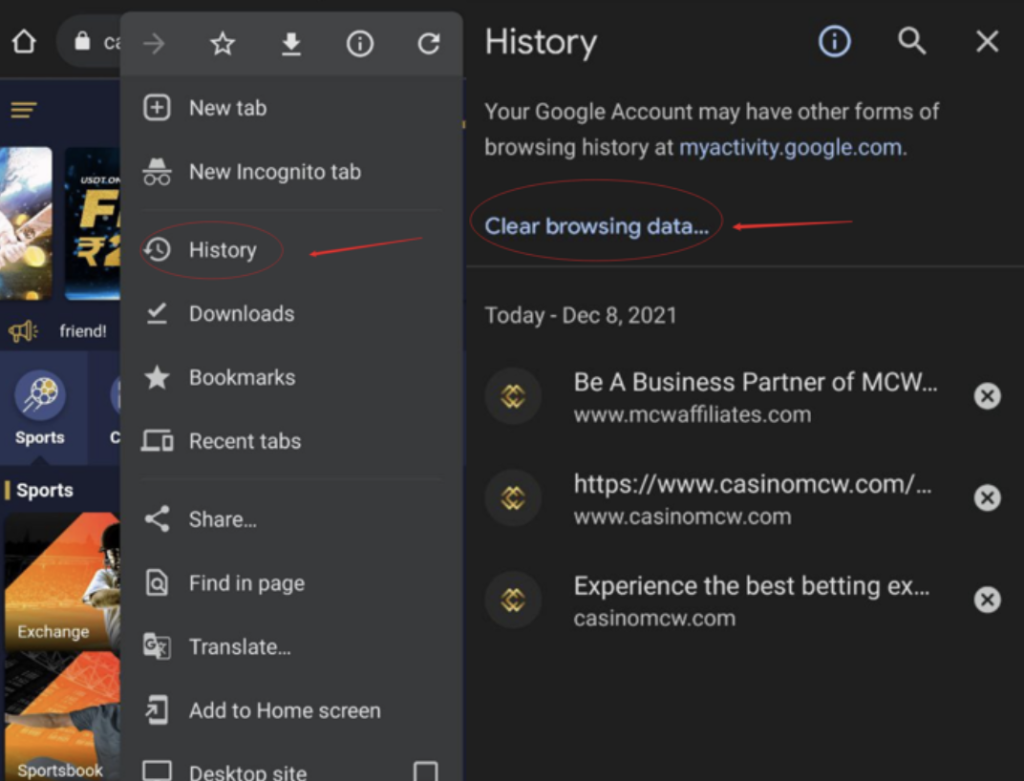
Task: Click the download page arrow icon
Action: 291,44
